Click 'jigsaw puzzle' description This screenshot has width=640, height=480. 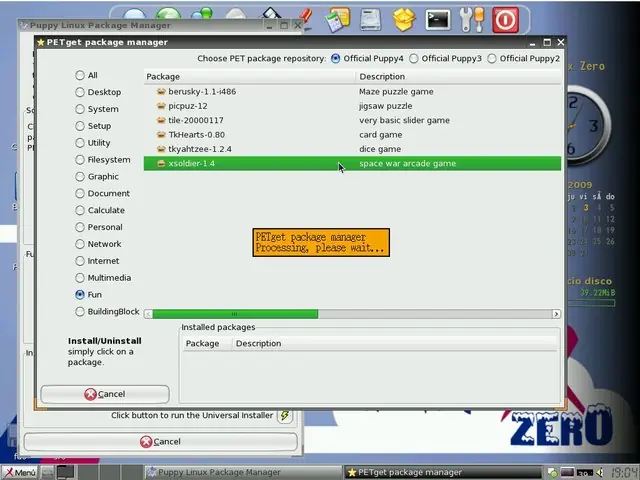pyautogui.click(x=385, y=106)
